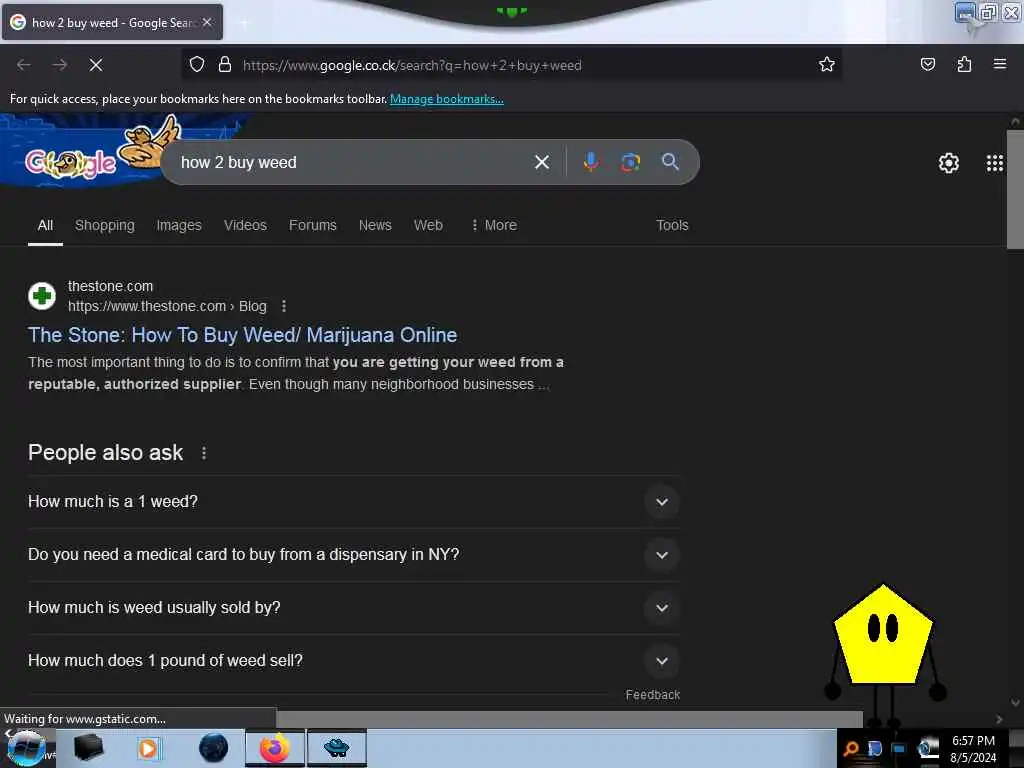Screen dimensions: 1024x768
Task: Stop loading the page with the X button
Action: 96,65
